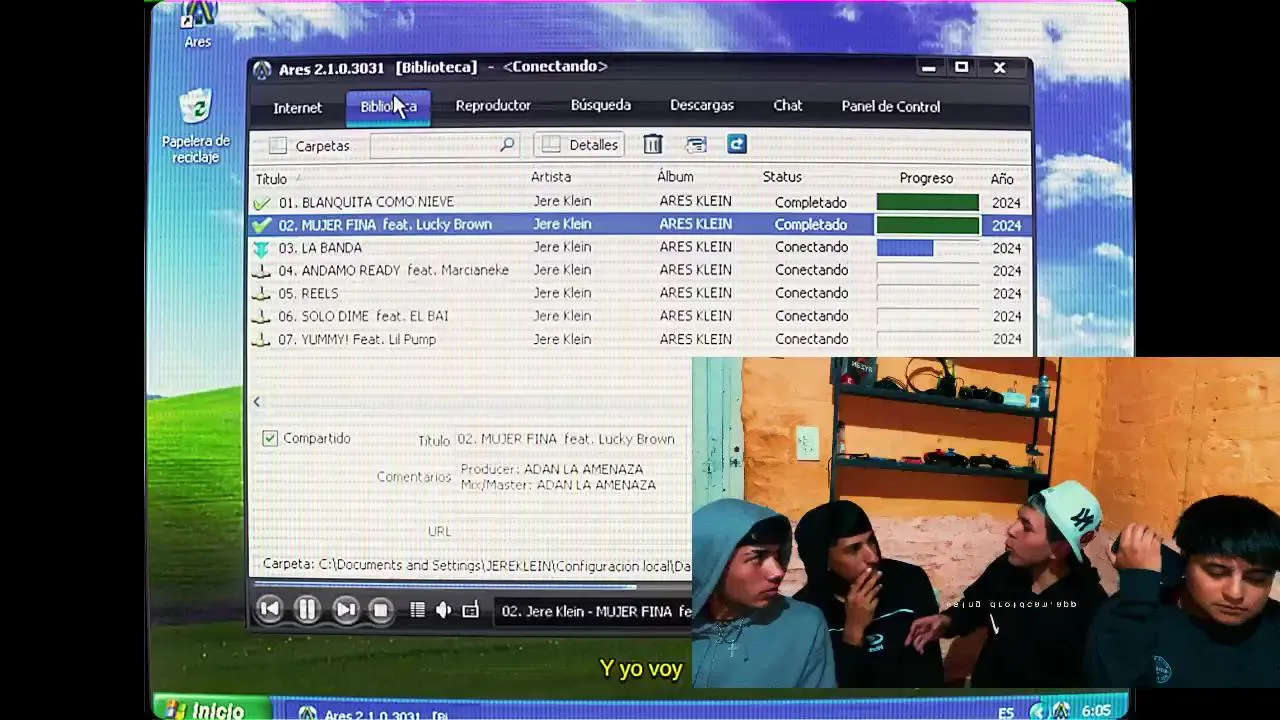Click the Comentarios details text
1280x720 pixels.
(x=558, y=477)
